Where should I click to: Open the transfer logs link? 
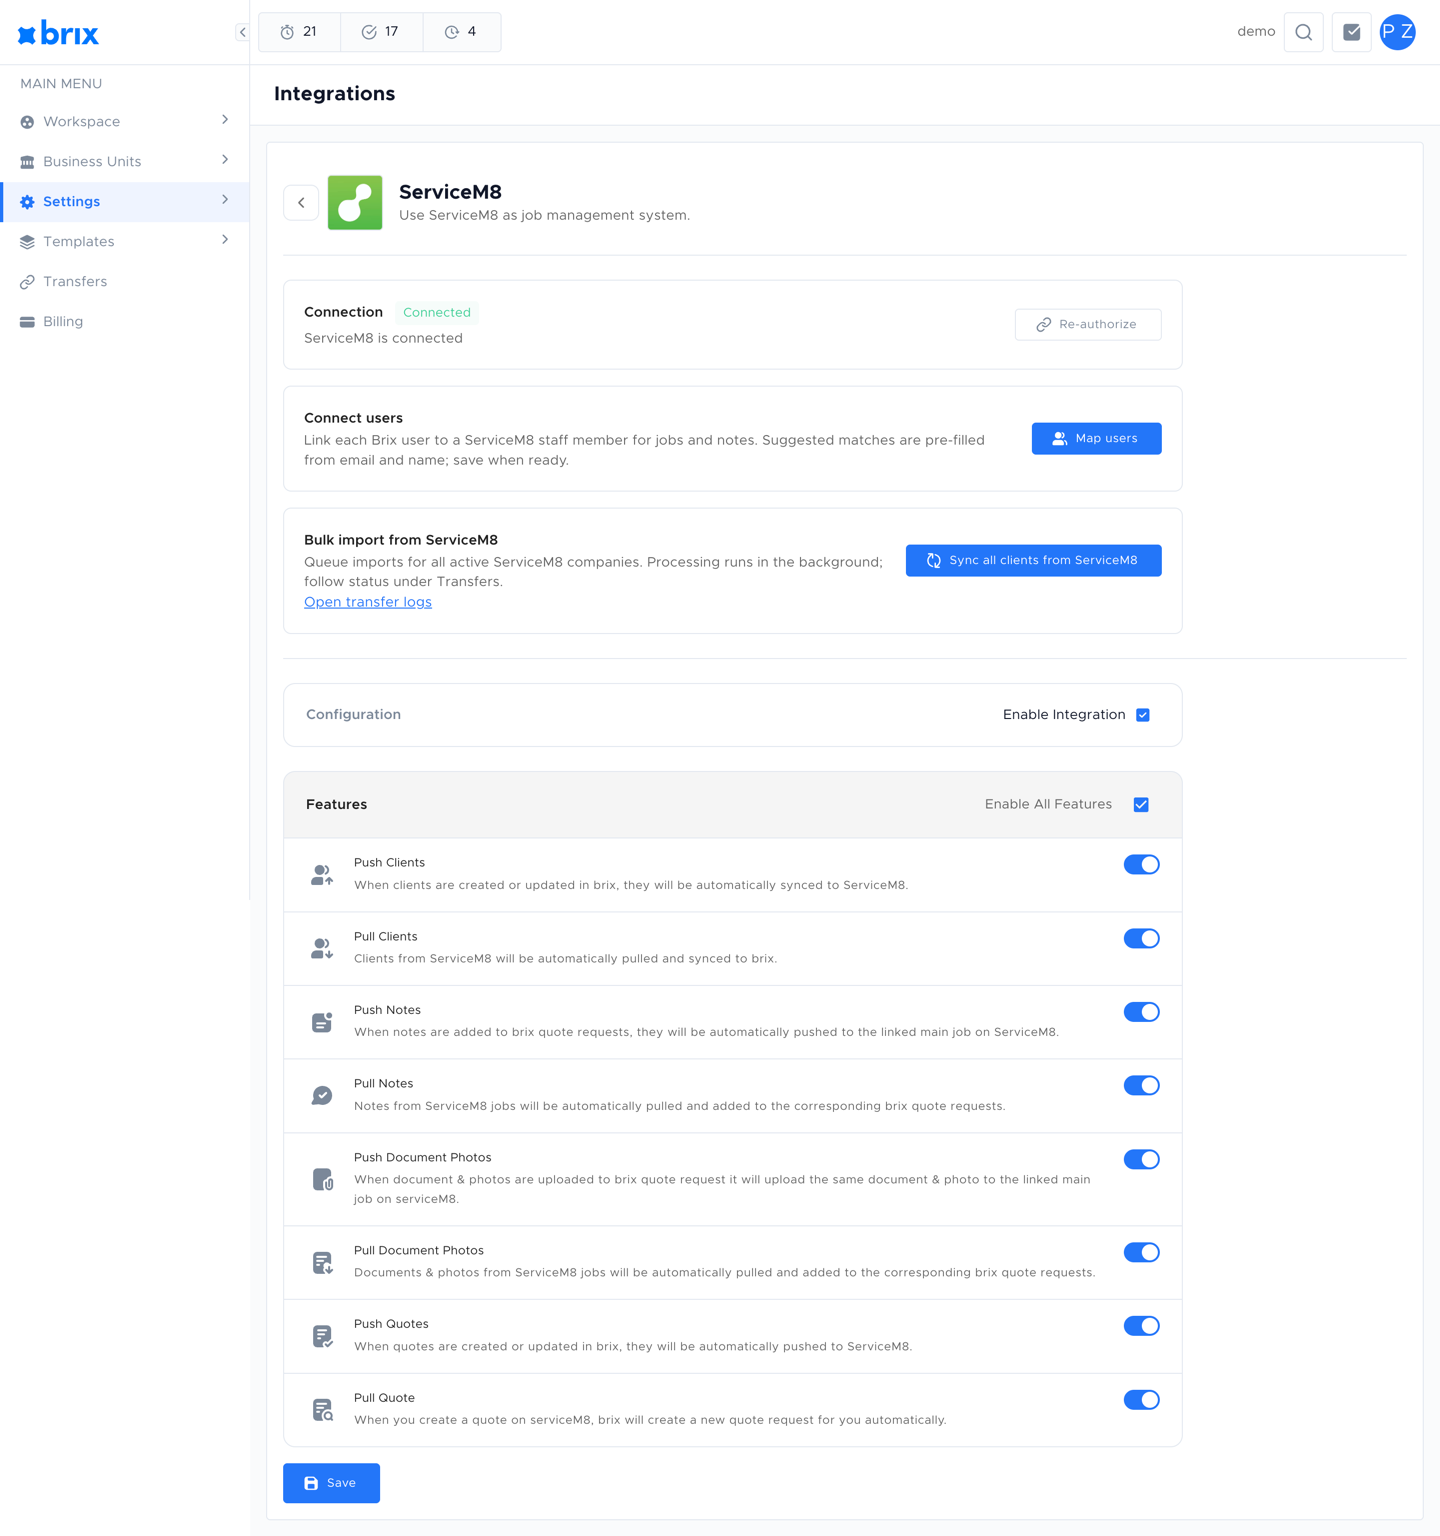[368, 602]
